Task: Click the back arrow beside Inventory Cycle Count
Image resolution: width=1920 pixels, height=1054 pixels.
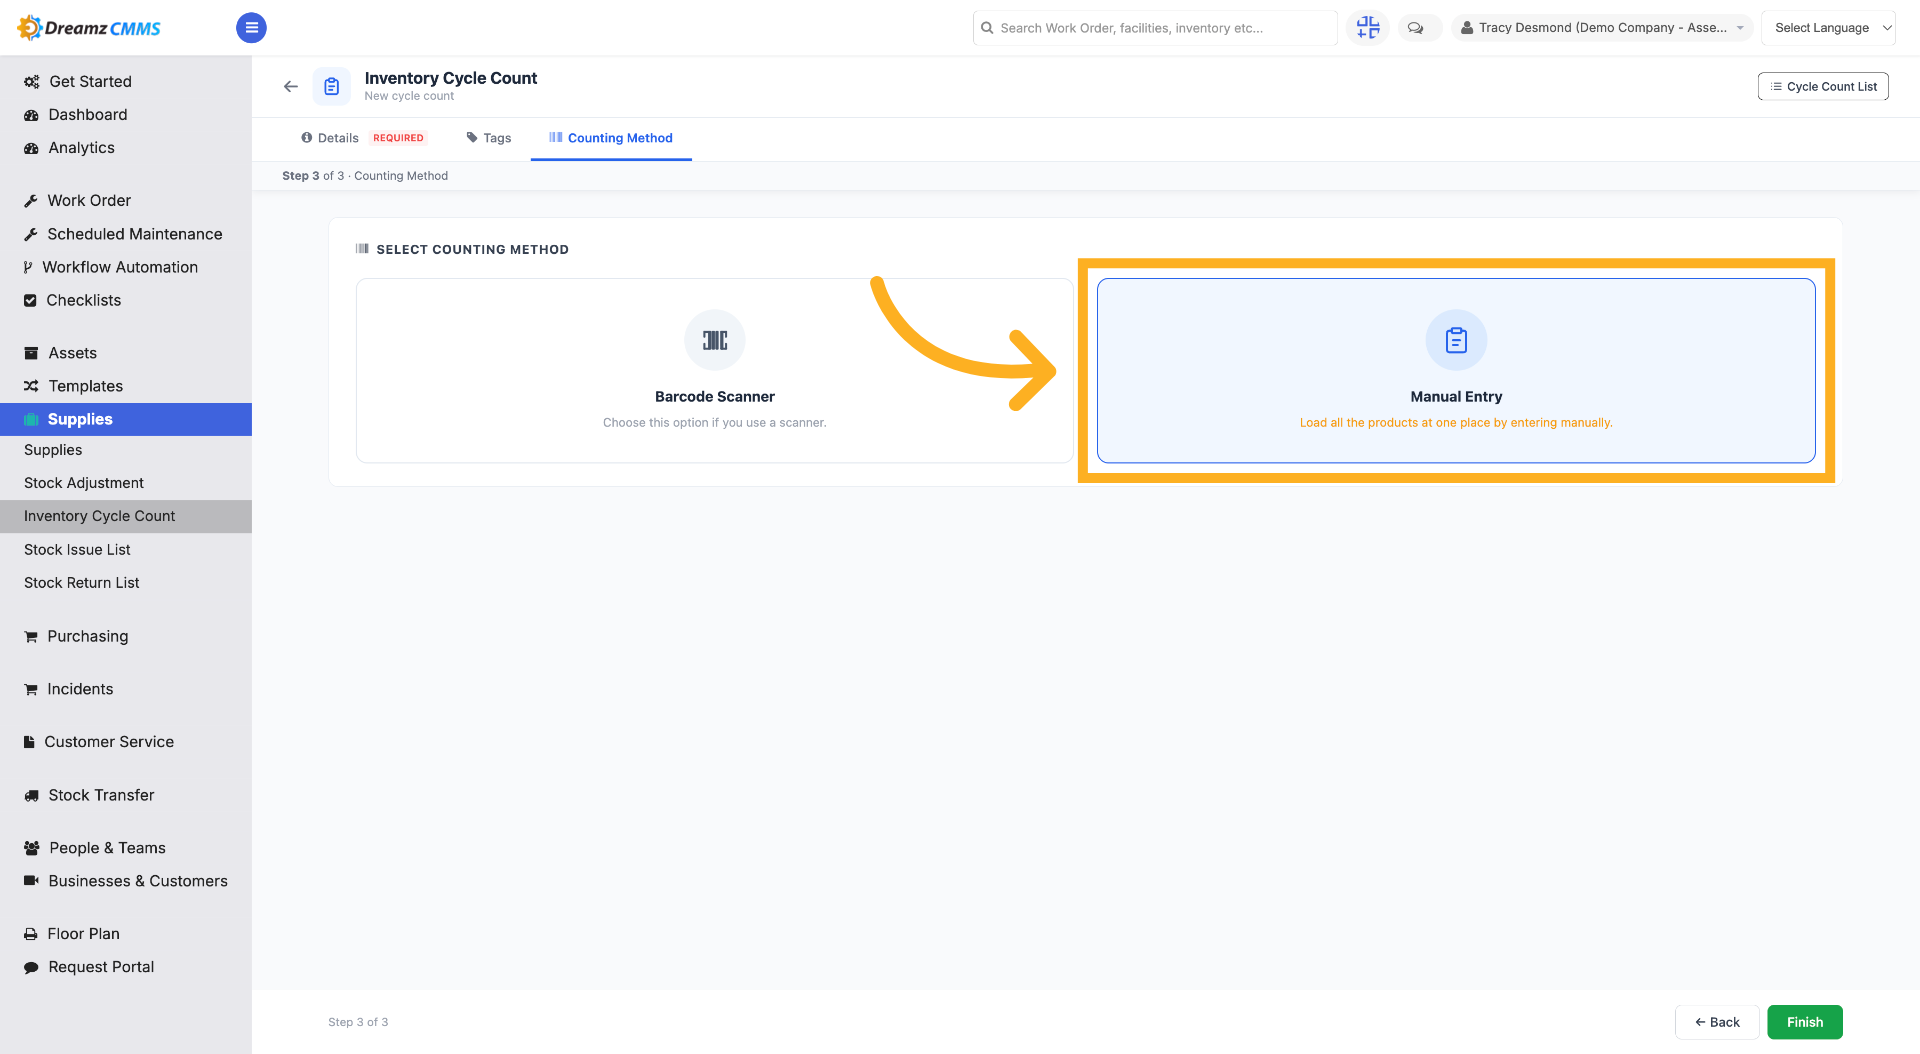Action: [x=291, y=87]
